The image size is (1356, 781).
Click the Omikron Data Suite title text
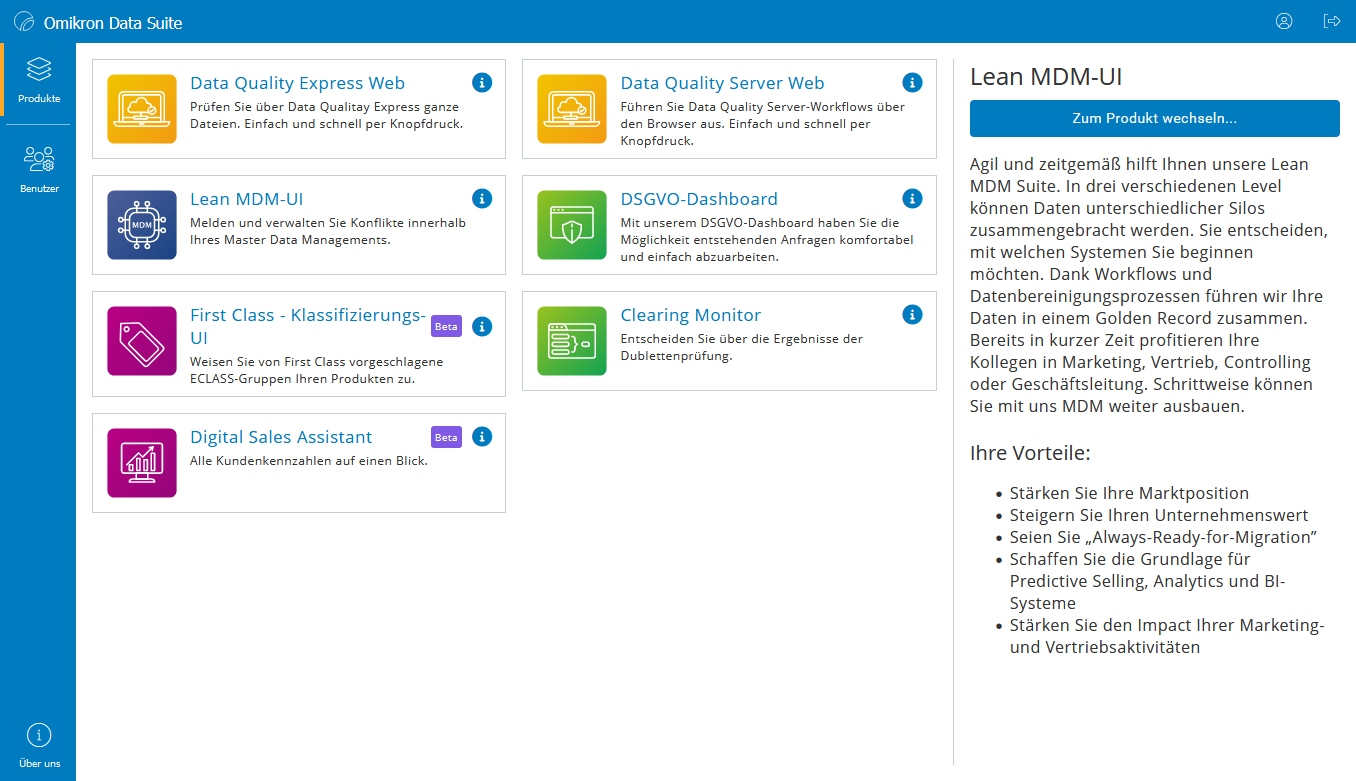[x=113, y=22]
